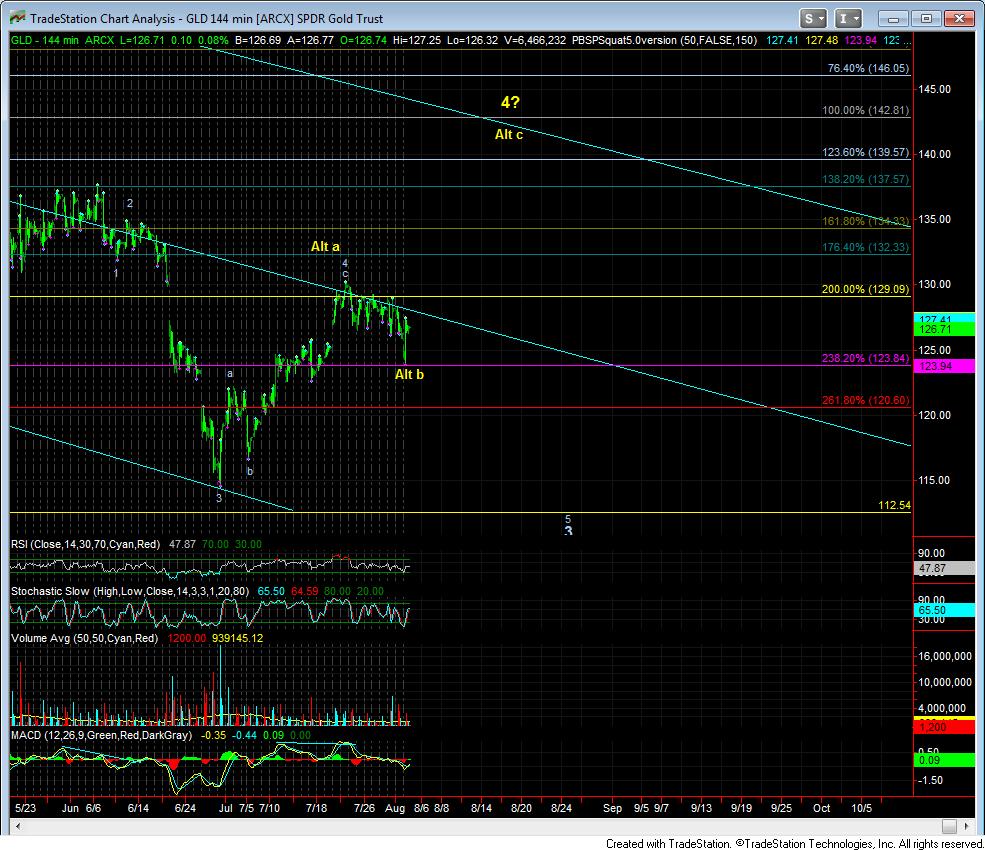985x850 pixels.
Task: Click the '6/24' date on time axis
Action: click(x=185, y=808)
